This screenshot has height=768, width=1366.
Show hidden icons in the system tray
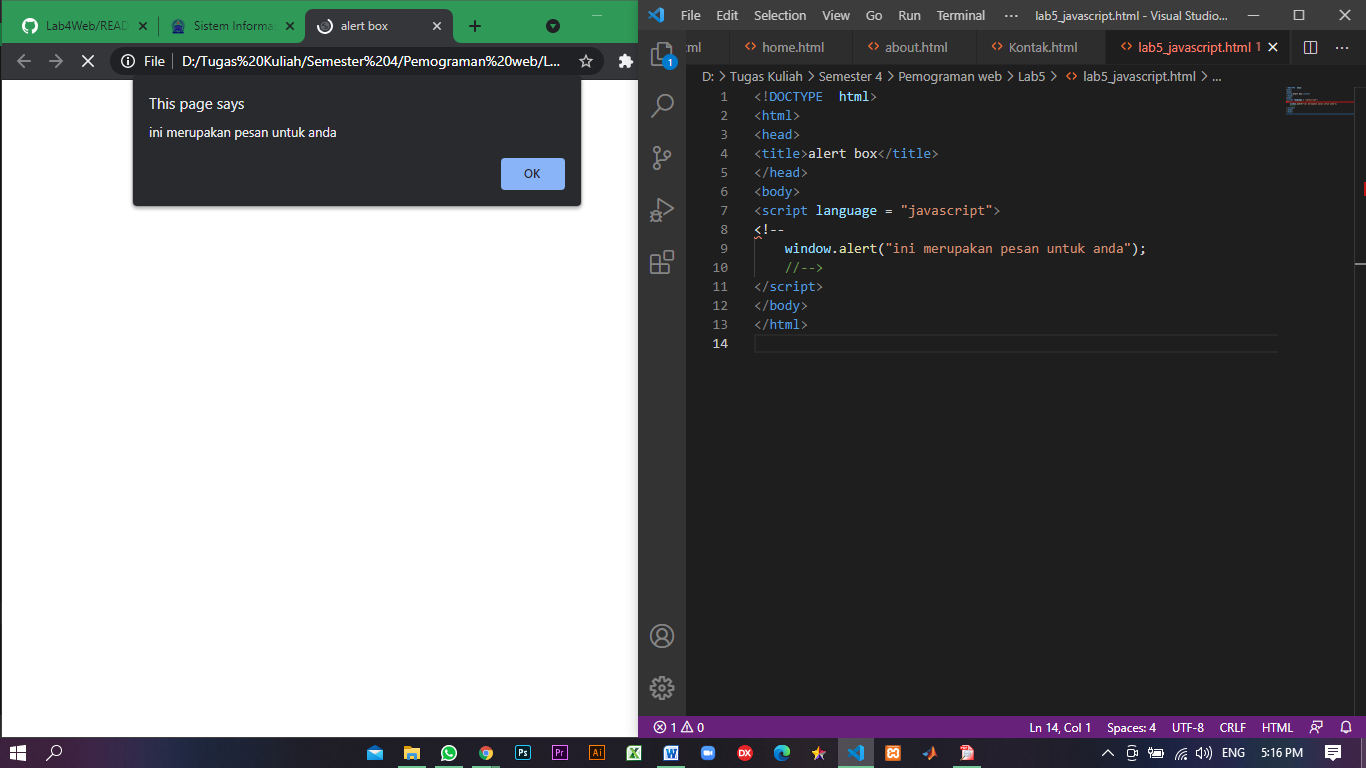tap(1108, 753)
